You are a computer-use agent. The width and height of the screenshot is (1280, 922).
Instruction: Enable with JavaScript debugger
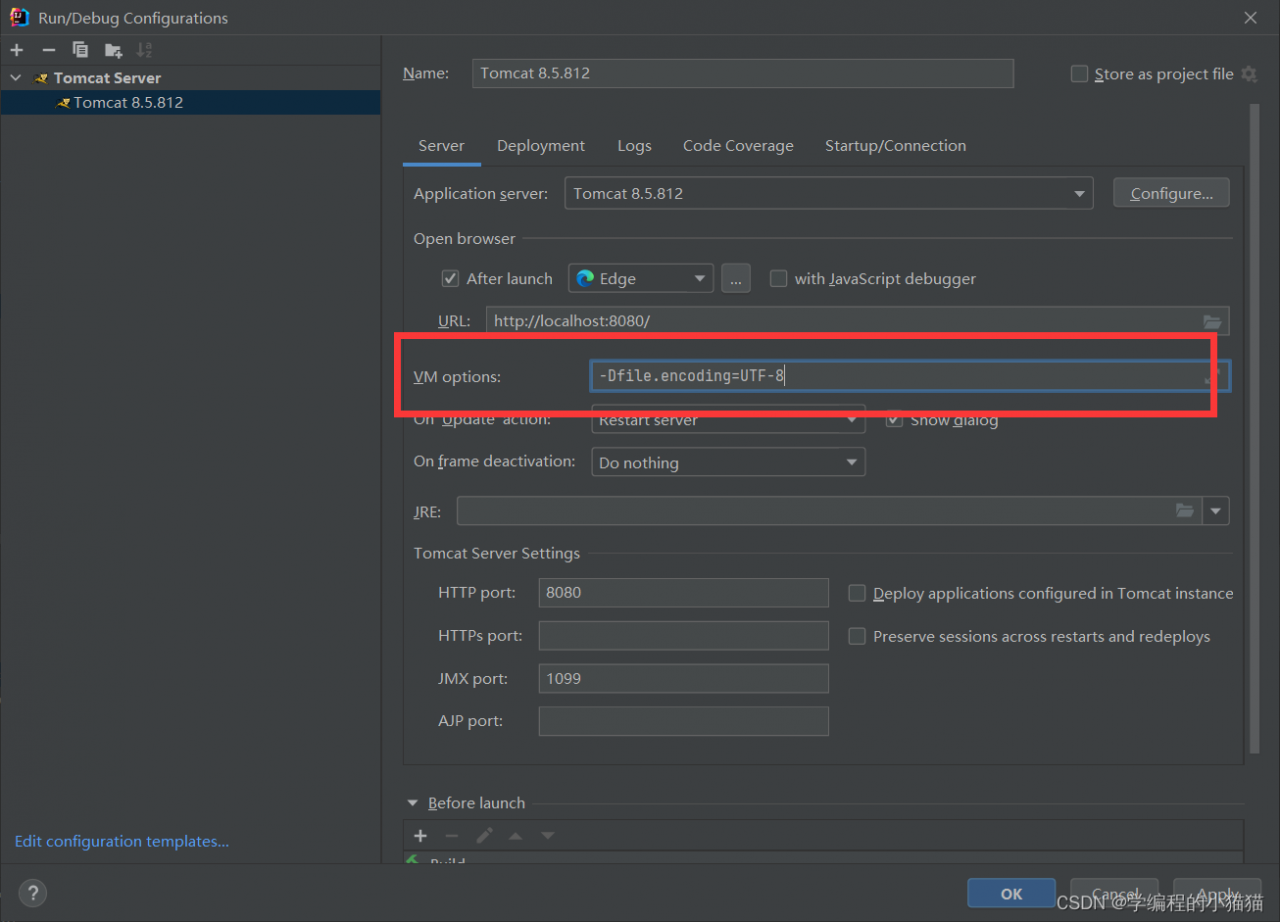pos(778,278)
